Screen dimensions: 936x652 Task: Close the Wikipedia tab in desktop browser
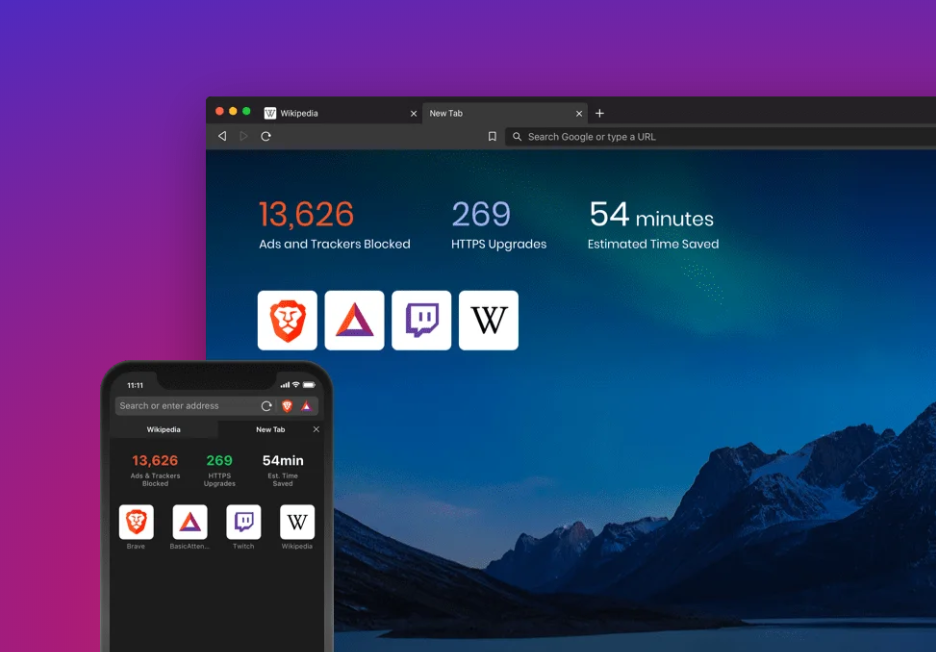[413, 113]
